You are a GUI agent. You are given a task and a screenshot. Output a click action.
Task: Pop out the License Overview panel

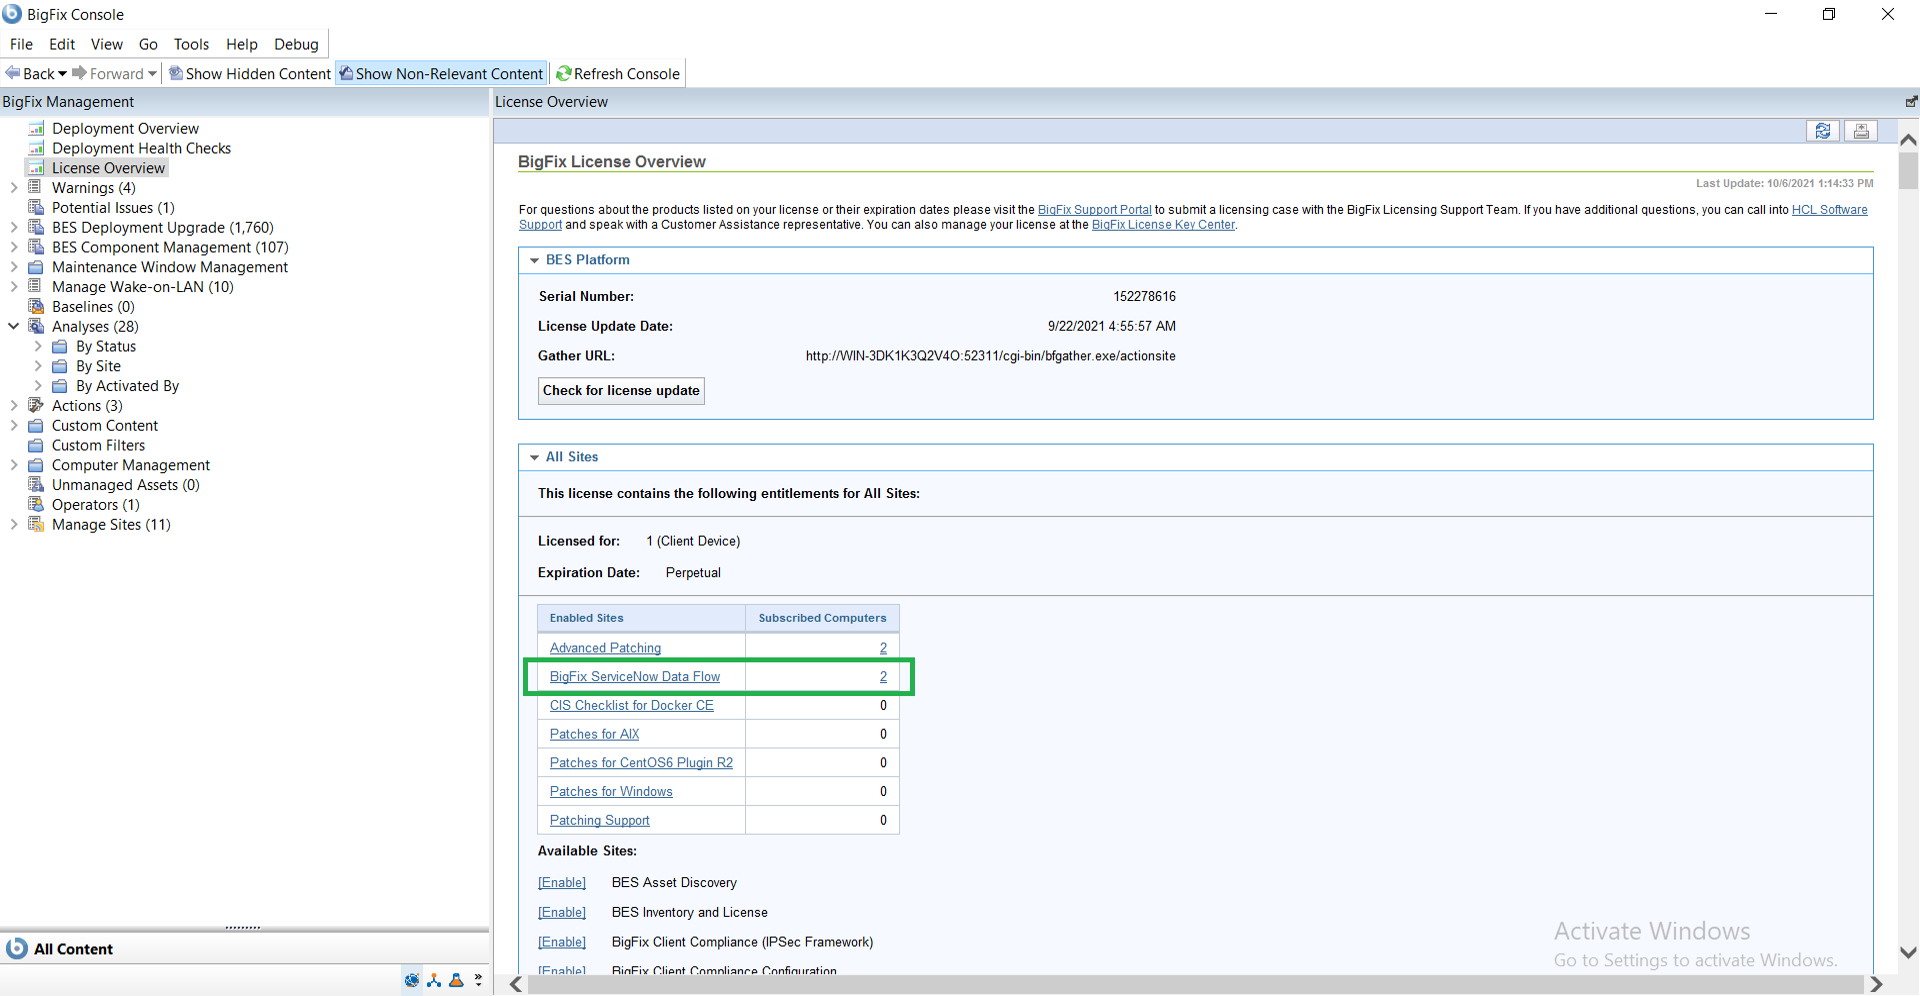1911,102
